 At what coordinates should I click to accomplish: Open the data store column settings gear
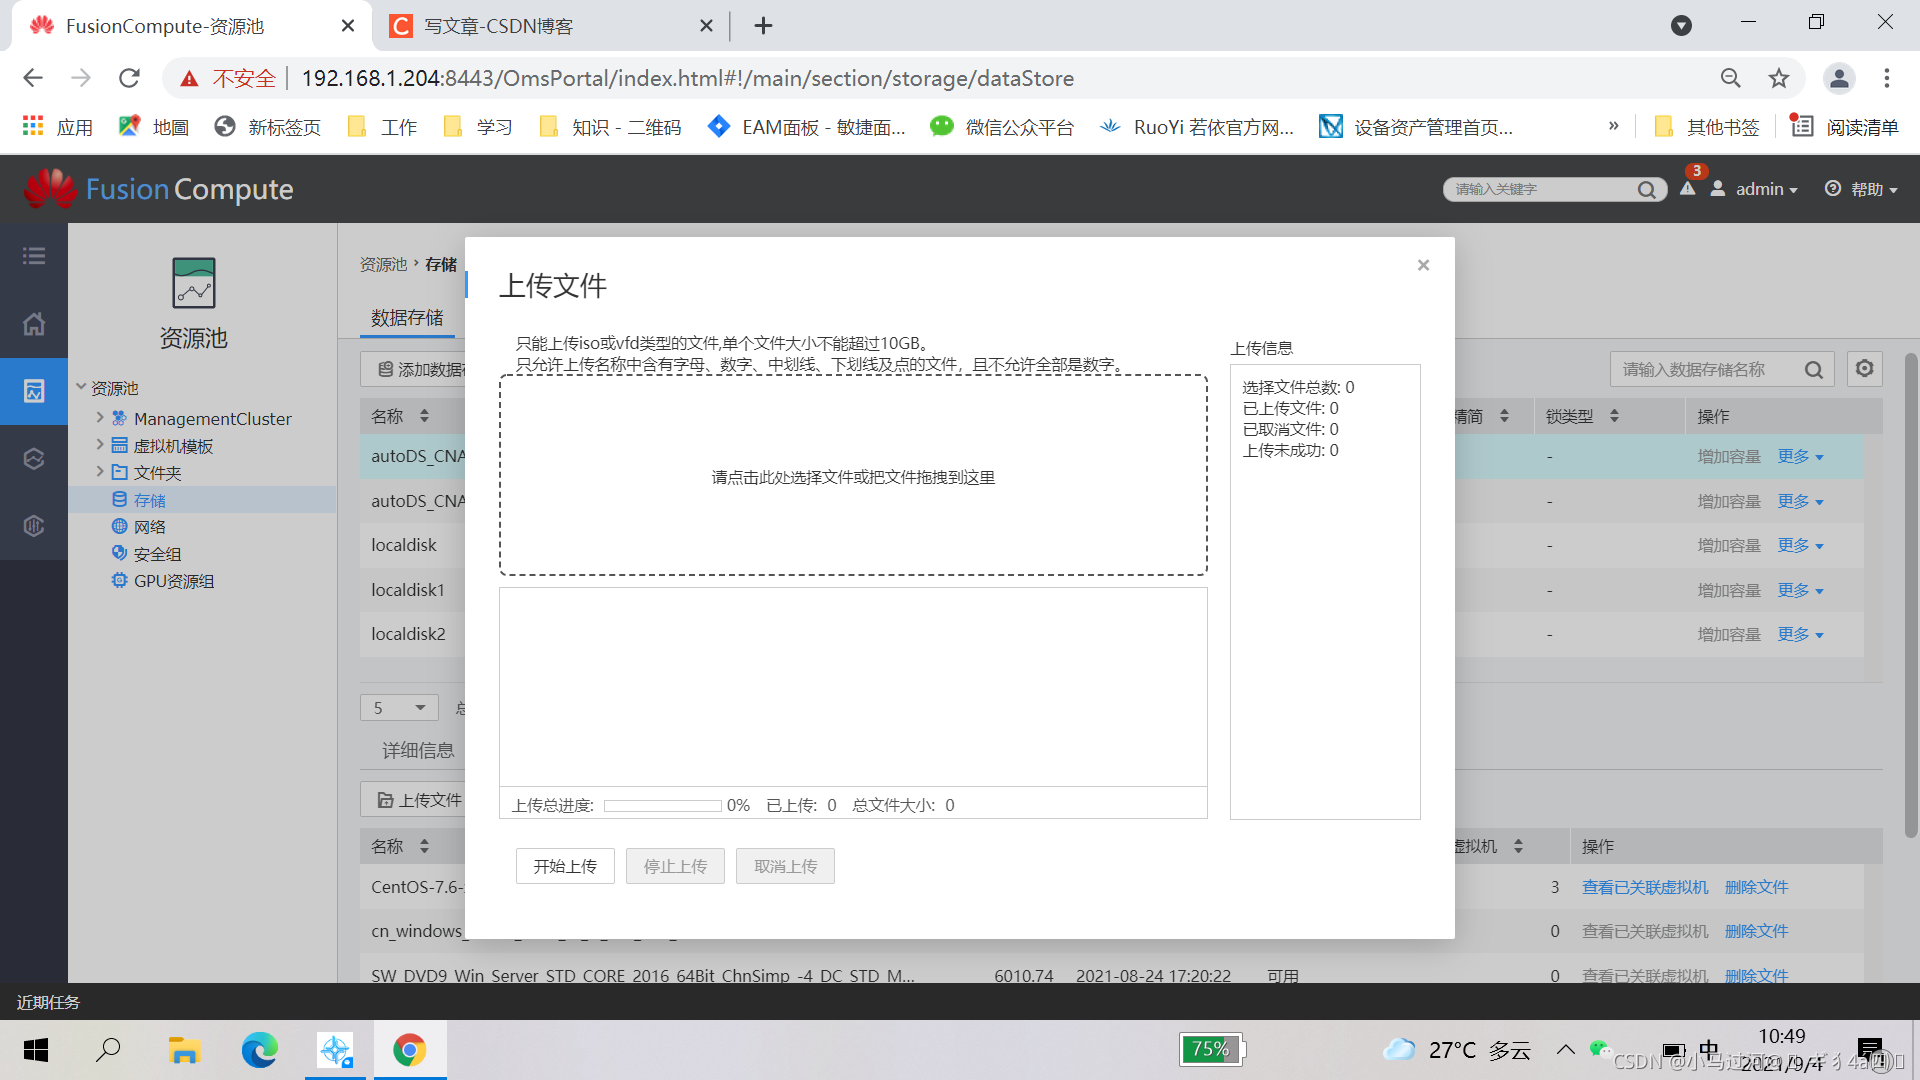[x=1864, y=369]
